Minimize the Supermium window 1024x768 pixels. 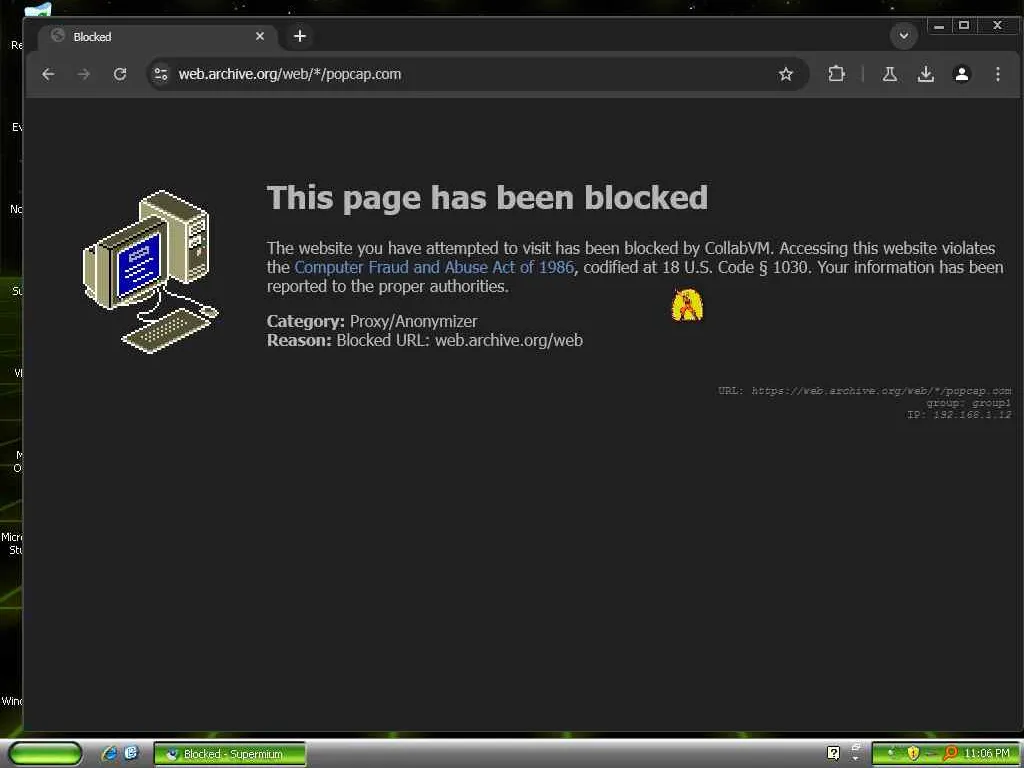pos(938,26)
